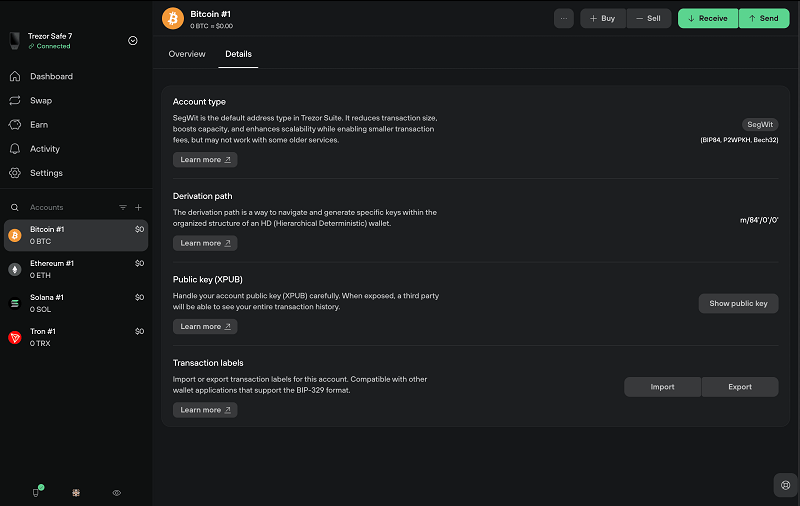Search accounts using the magnifier icon
This screenshot has height=506, width=800.
[15, 208]
